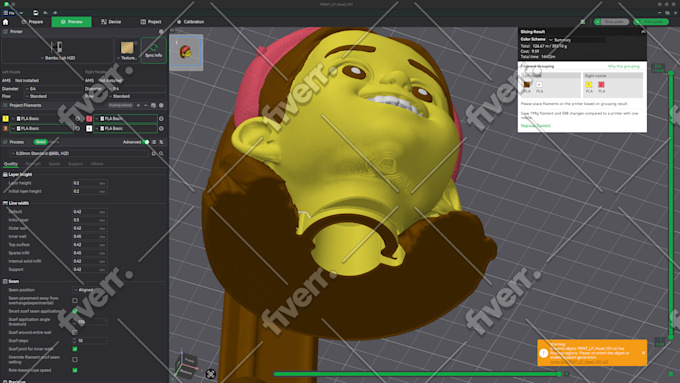Select plate 1 thumbnail in viewport
Viewport: 680px width, 383px height.
click(x=186, y=51)
